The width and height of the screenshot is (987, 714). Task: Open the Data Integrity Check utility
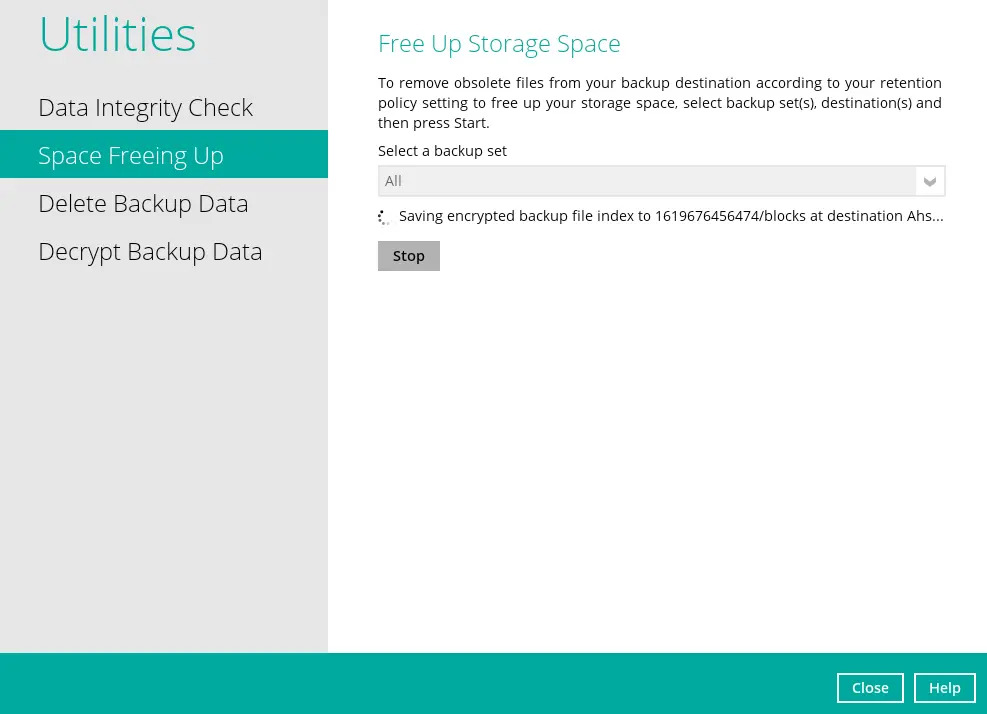tap(145, 107)
